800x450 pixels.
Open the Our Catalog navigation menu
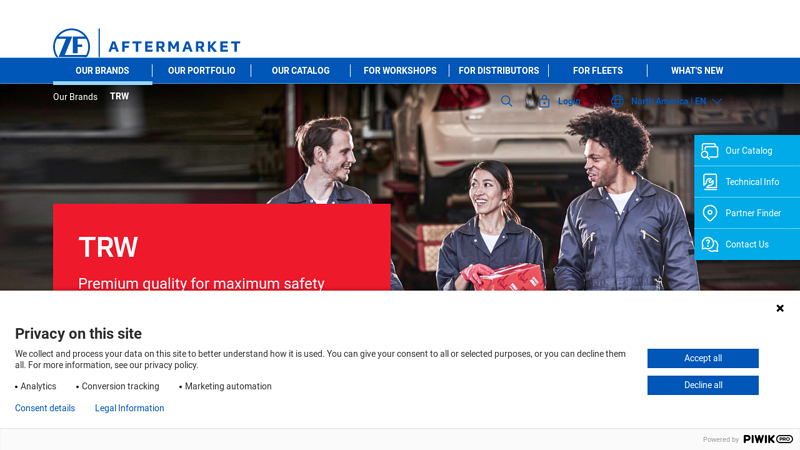click(x=300, y=71)
